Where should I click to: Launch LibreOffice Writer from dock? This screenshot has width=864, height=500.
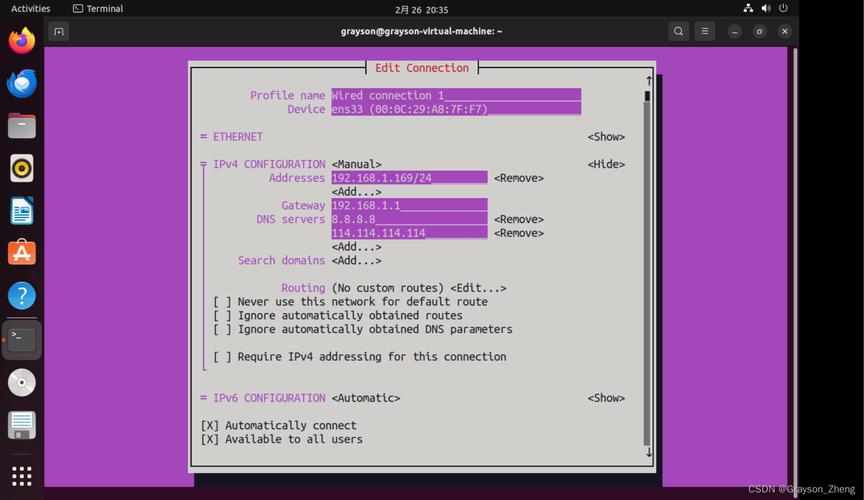(x=21, y=211)
